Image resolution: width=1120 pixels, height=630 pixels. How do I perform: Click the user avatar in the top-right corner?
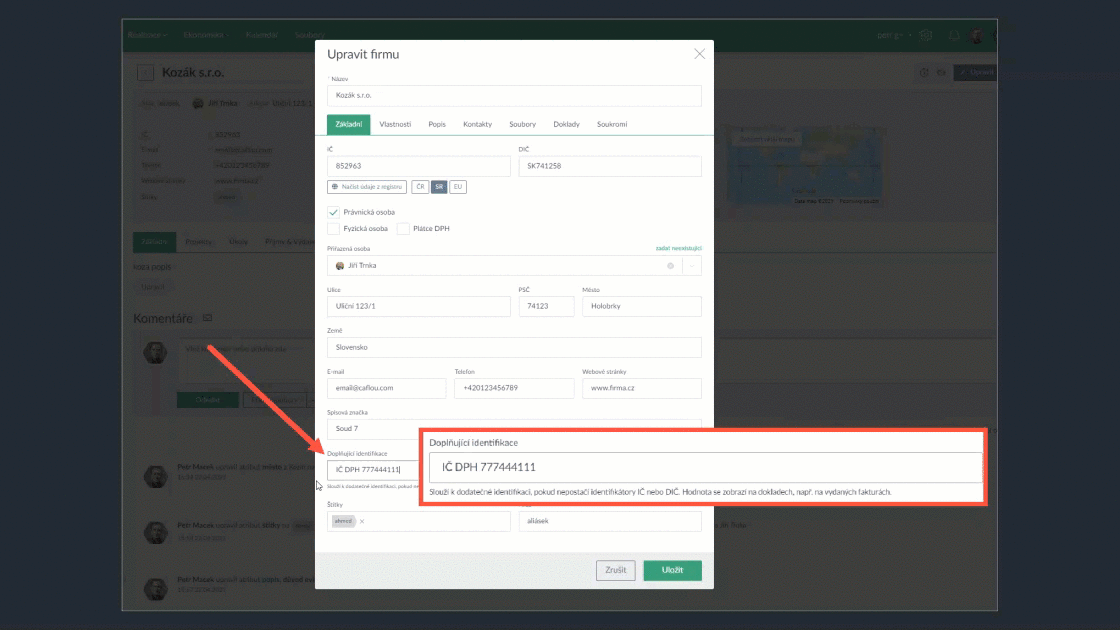[976, 35]
